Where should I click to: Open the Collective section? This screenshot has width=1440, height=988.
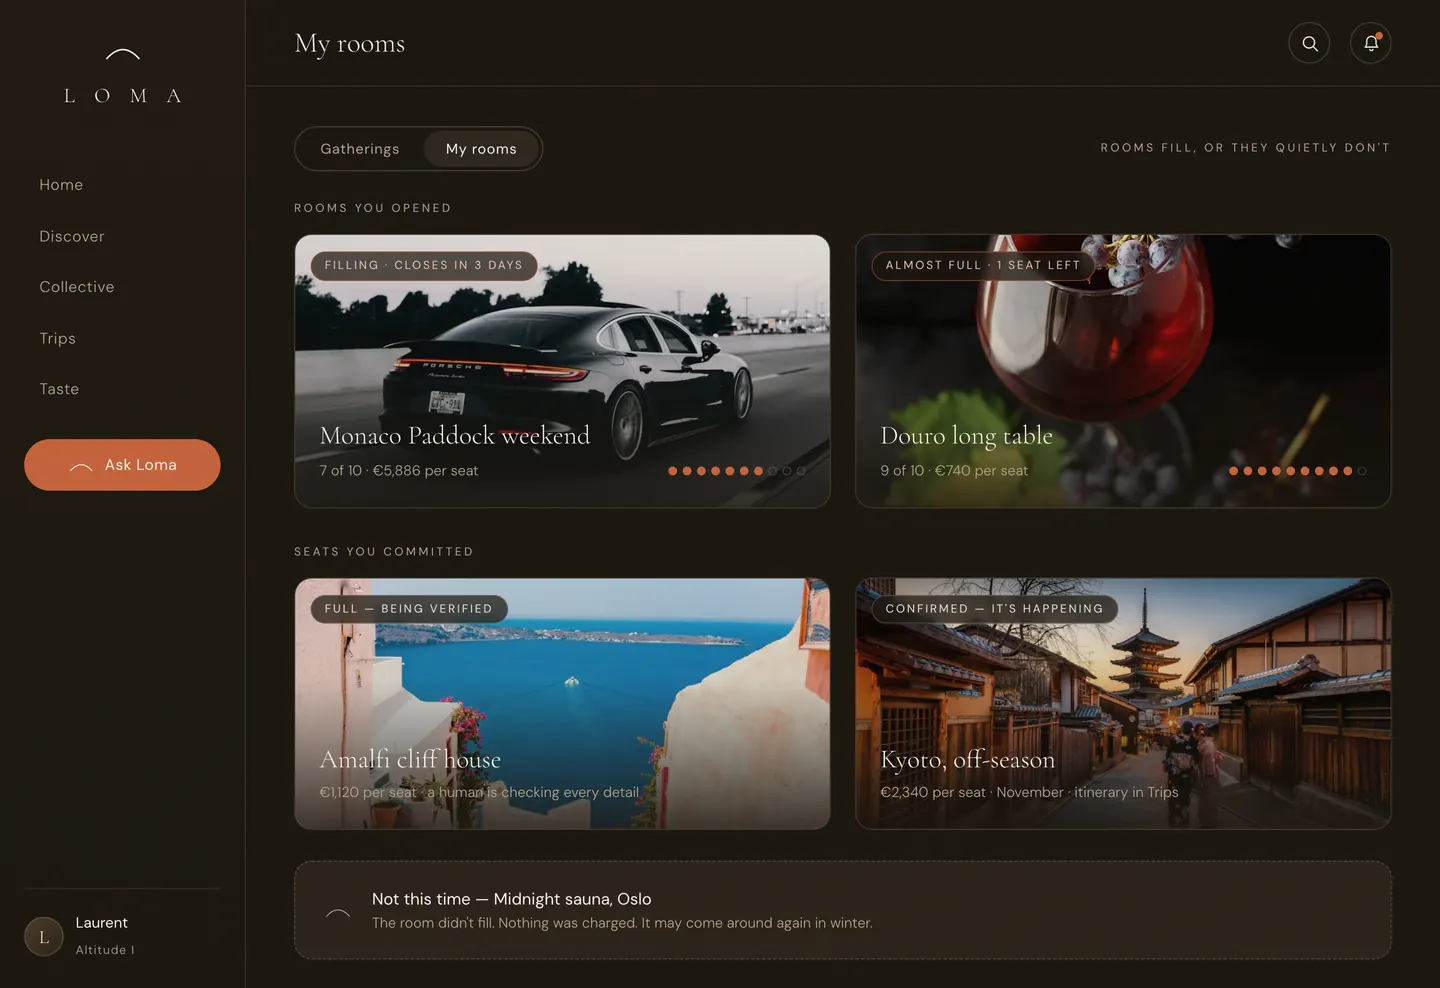pyautogui.click(x=77, y=287)
